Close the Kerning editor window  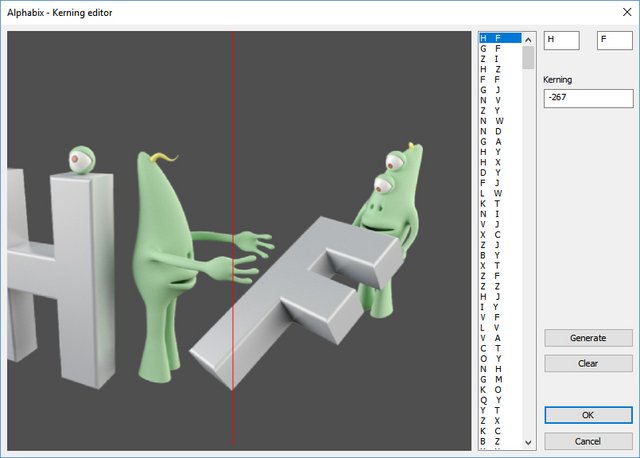pyautogui.click(x=627, y=12)
